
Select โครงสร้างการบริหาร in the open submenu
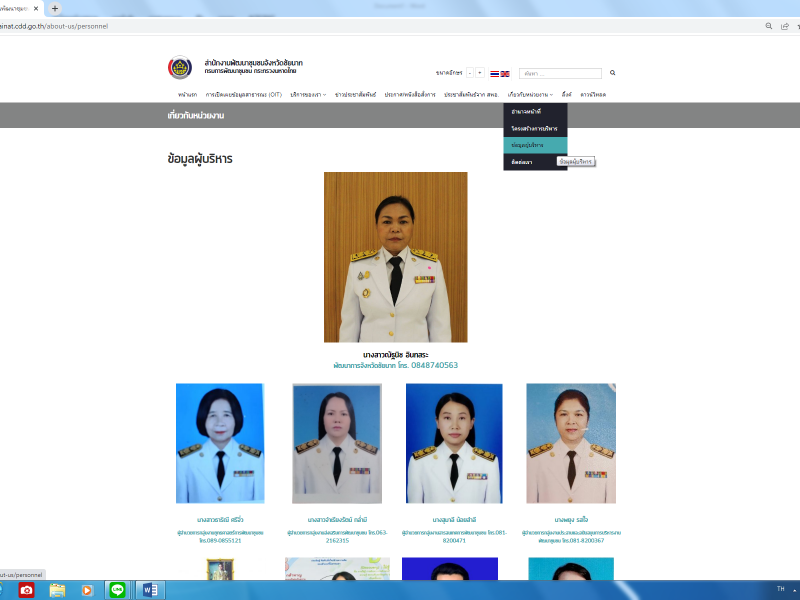[x=535, y=130]
